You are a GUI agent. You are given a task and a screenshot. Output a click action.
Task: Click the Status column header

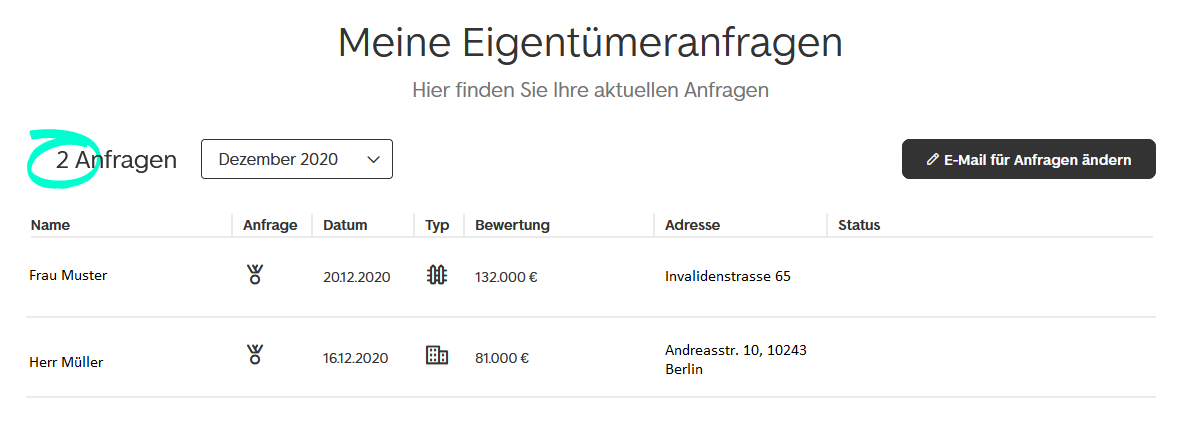coord(859,225)
